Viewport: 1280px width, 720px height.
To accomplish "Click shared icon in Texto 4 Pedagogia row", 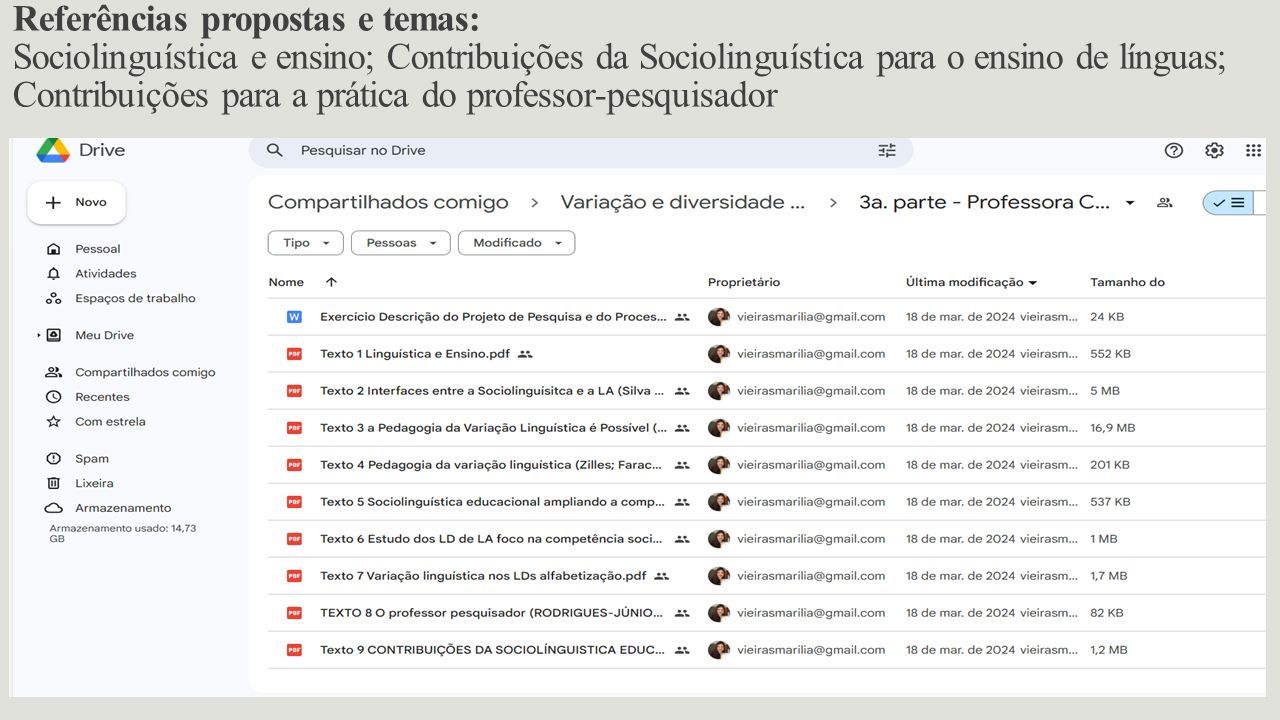I will click(682, 465).
